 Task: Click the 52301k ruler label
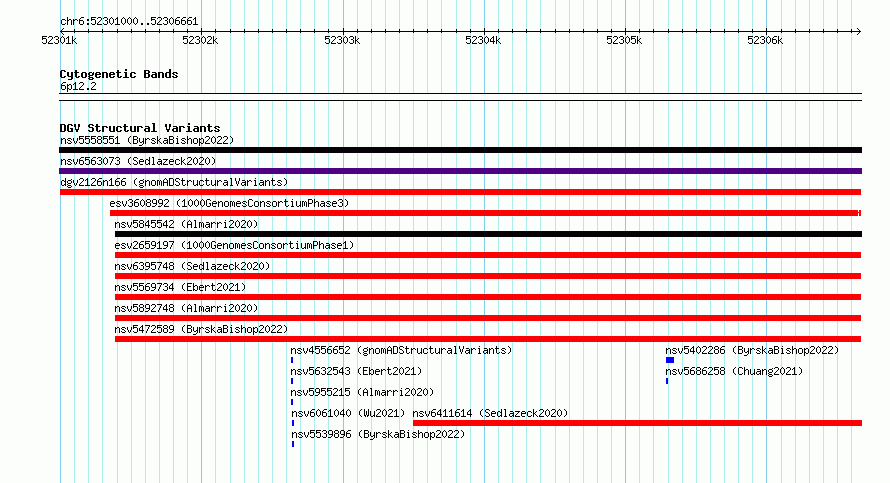click(x=59, y=40)
